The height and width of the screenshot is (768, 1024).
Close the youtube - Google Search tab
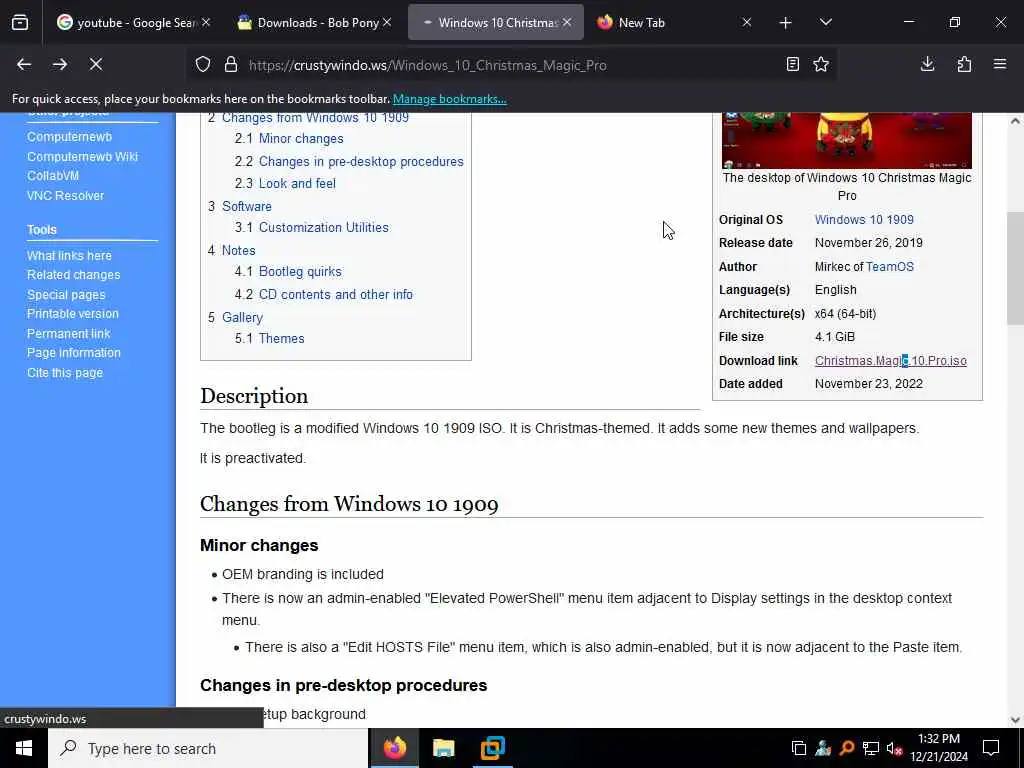[206, 23]
